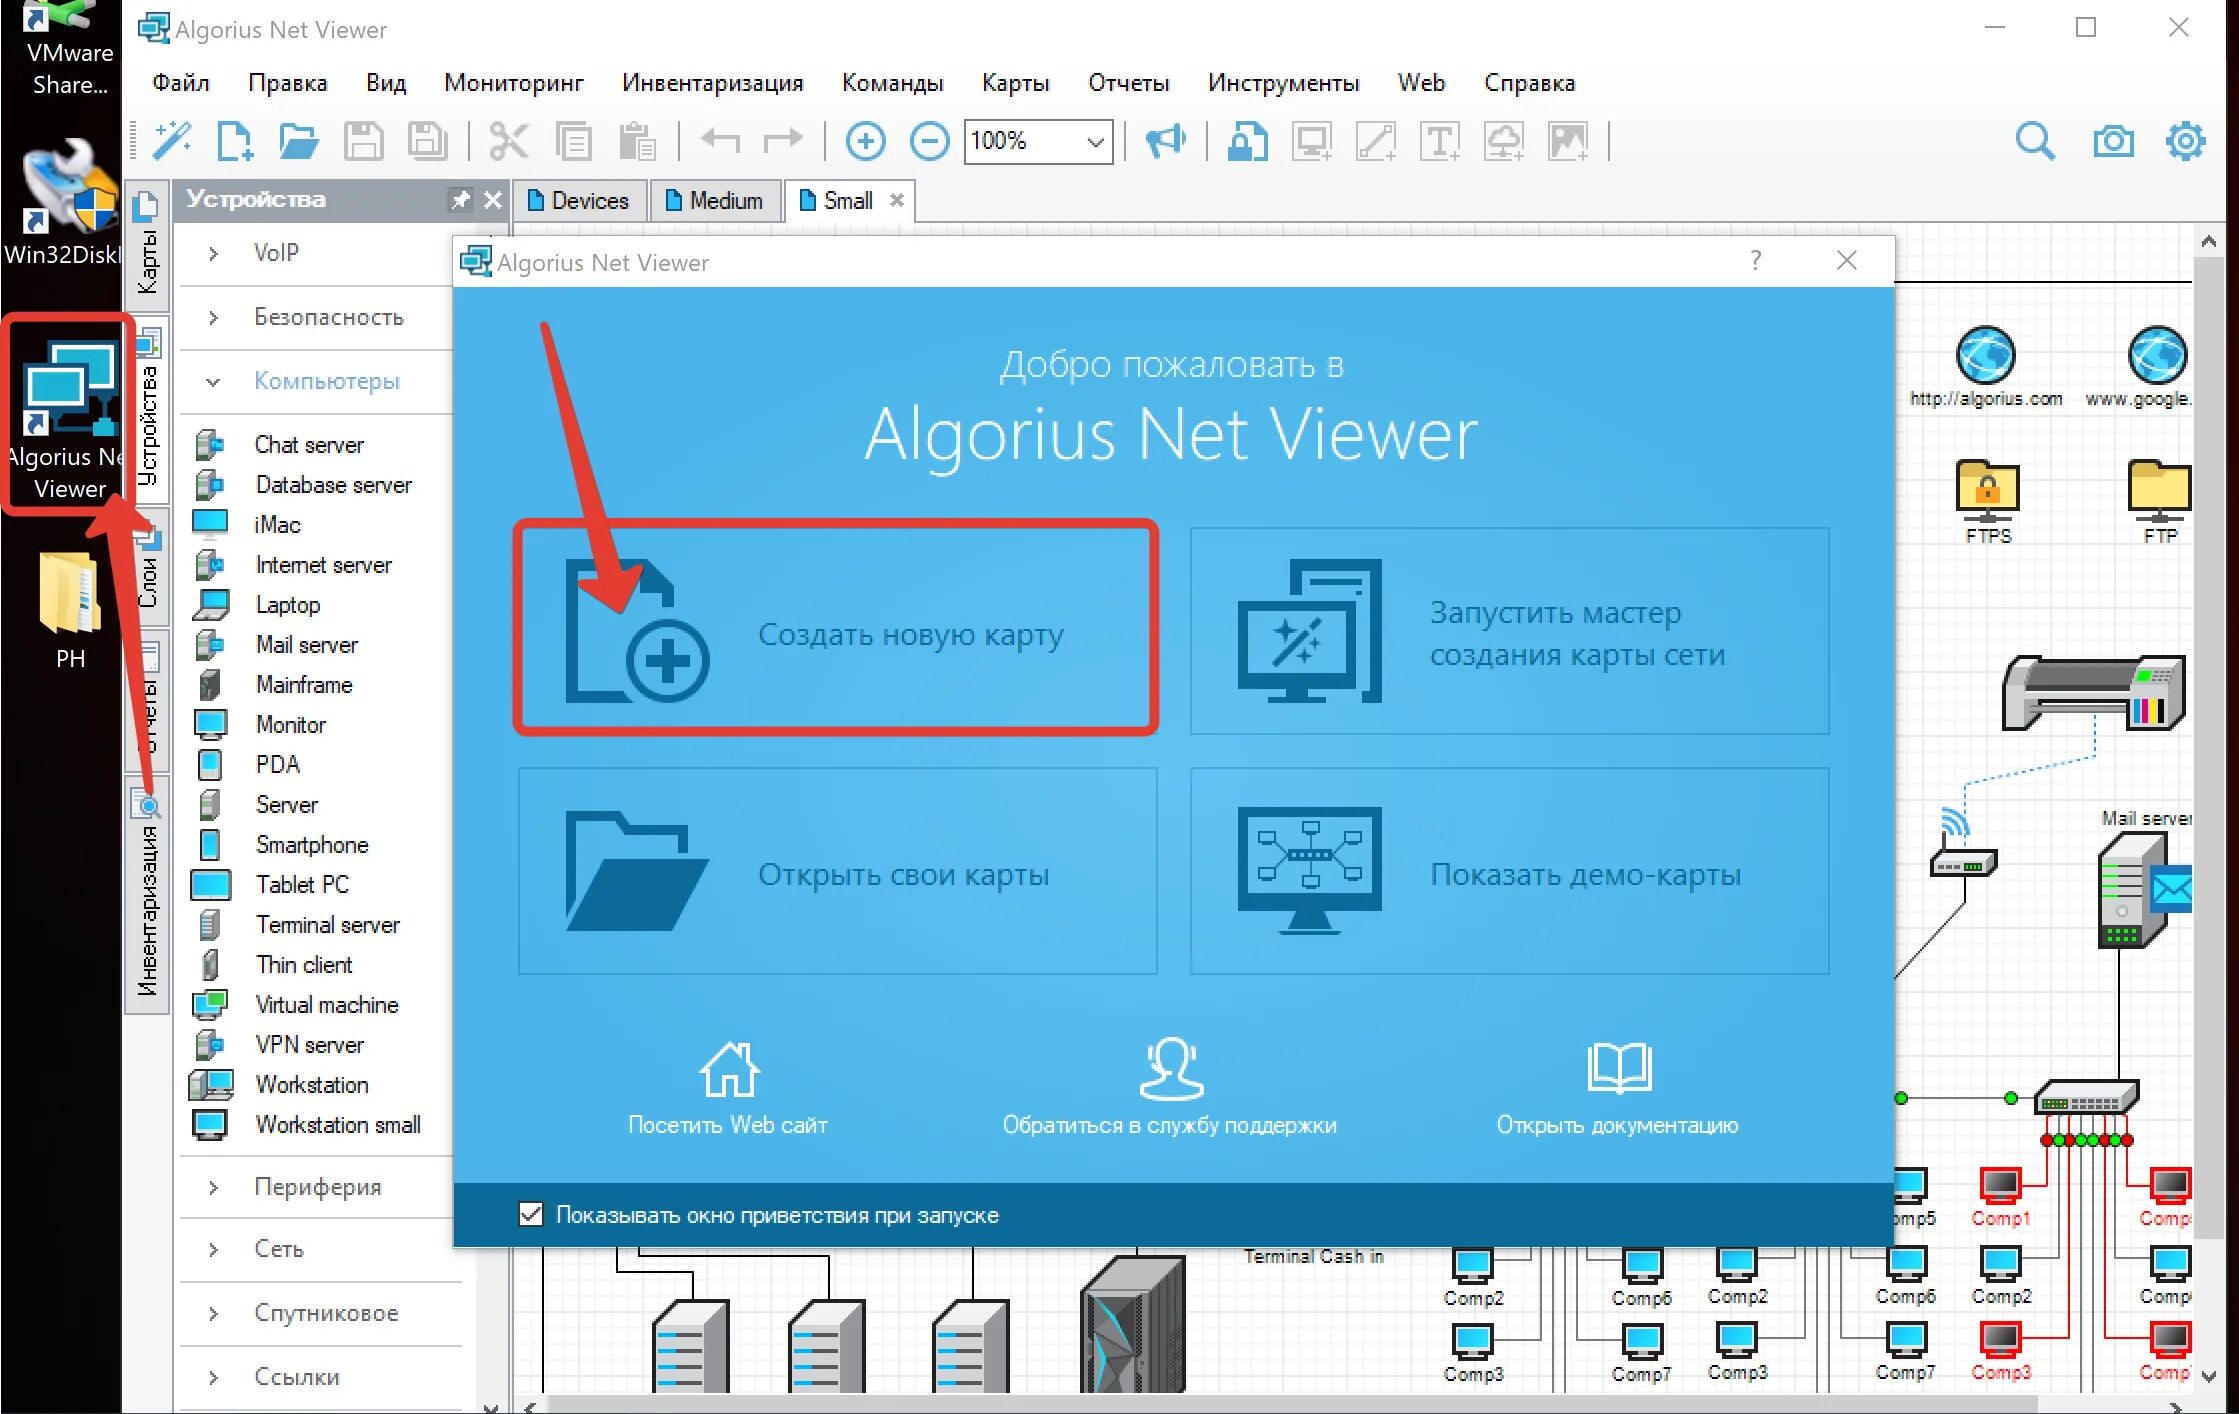Add a link line toolbar icon
Viewport: 2239px width, 1414px height.
point(1376,141)
